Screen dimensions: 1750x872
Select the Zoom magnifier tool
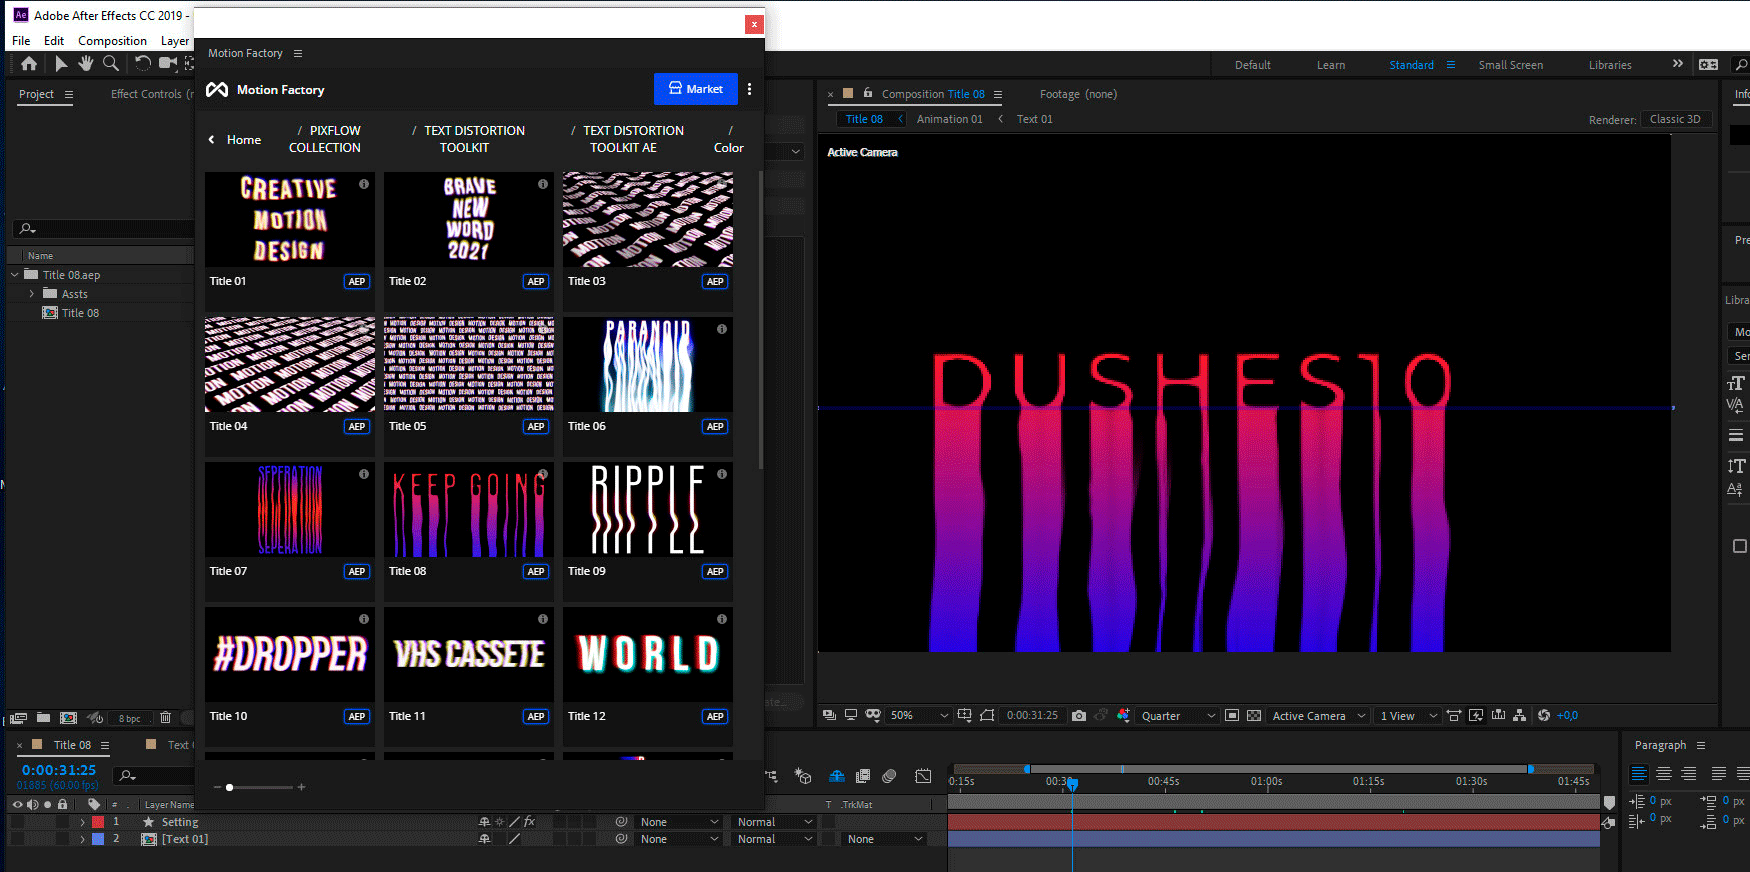111,64
